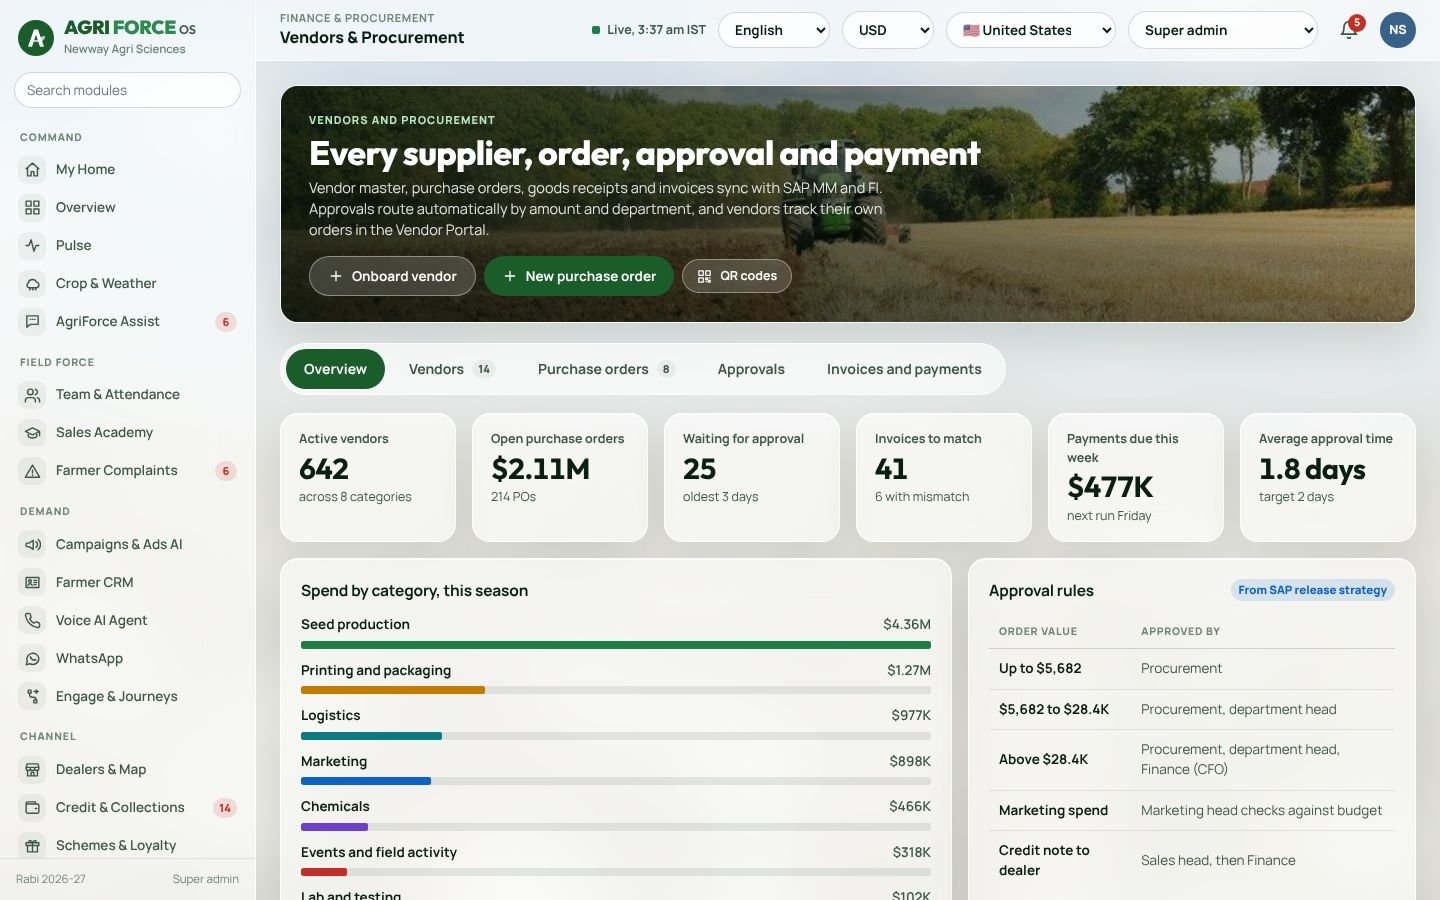Click the WhatsApp icon in sidebar
The width and height of the screenshot is (1440, 900).
tap(33, 659)
